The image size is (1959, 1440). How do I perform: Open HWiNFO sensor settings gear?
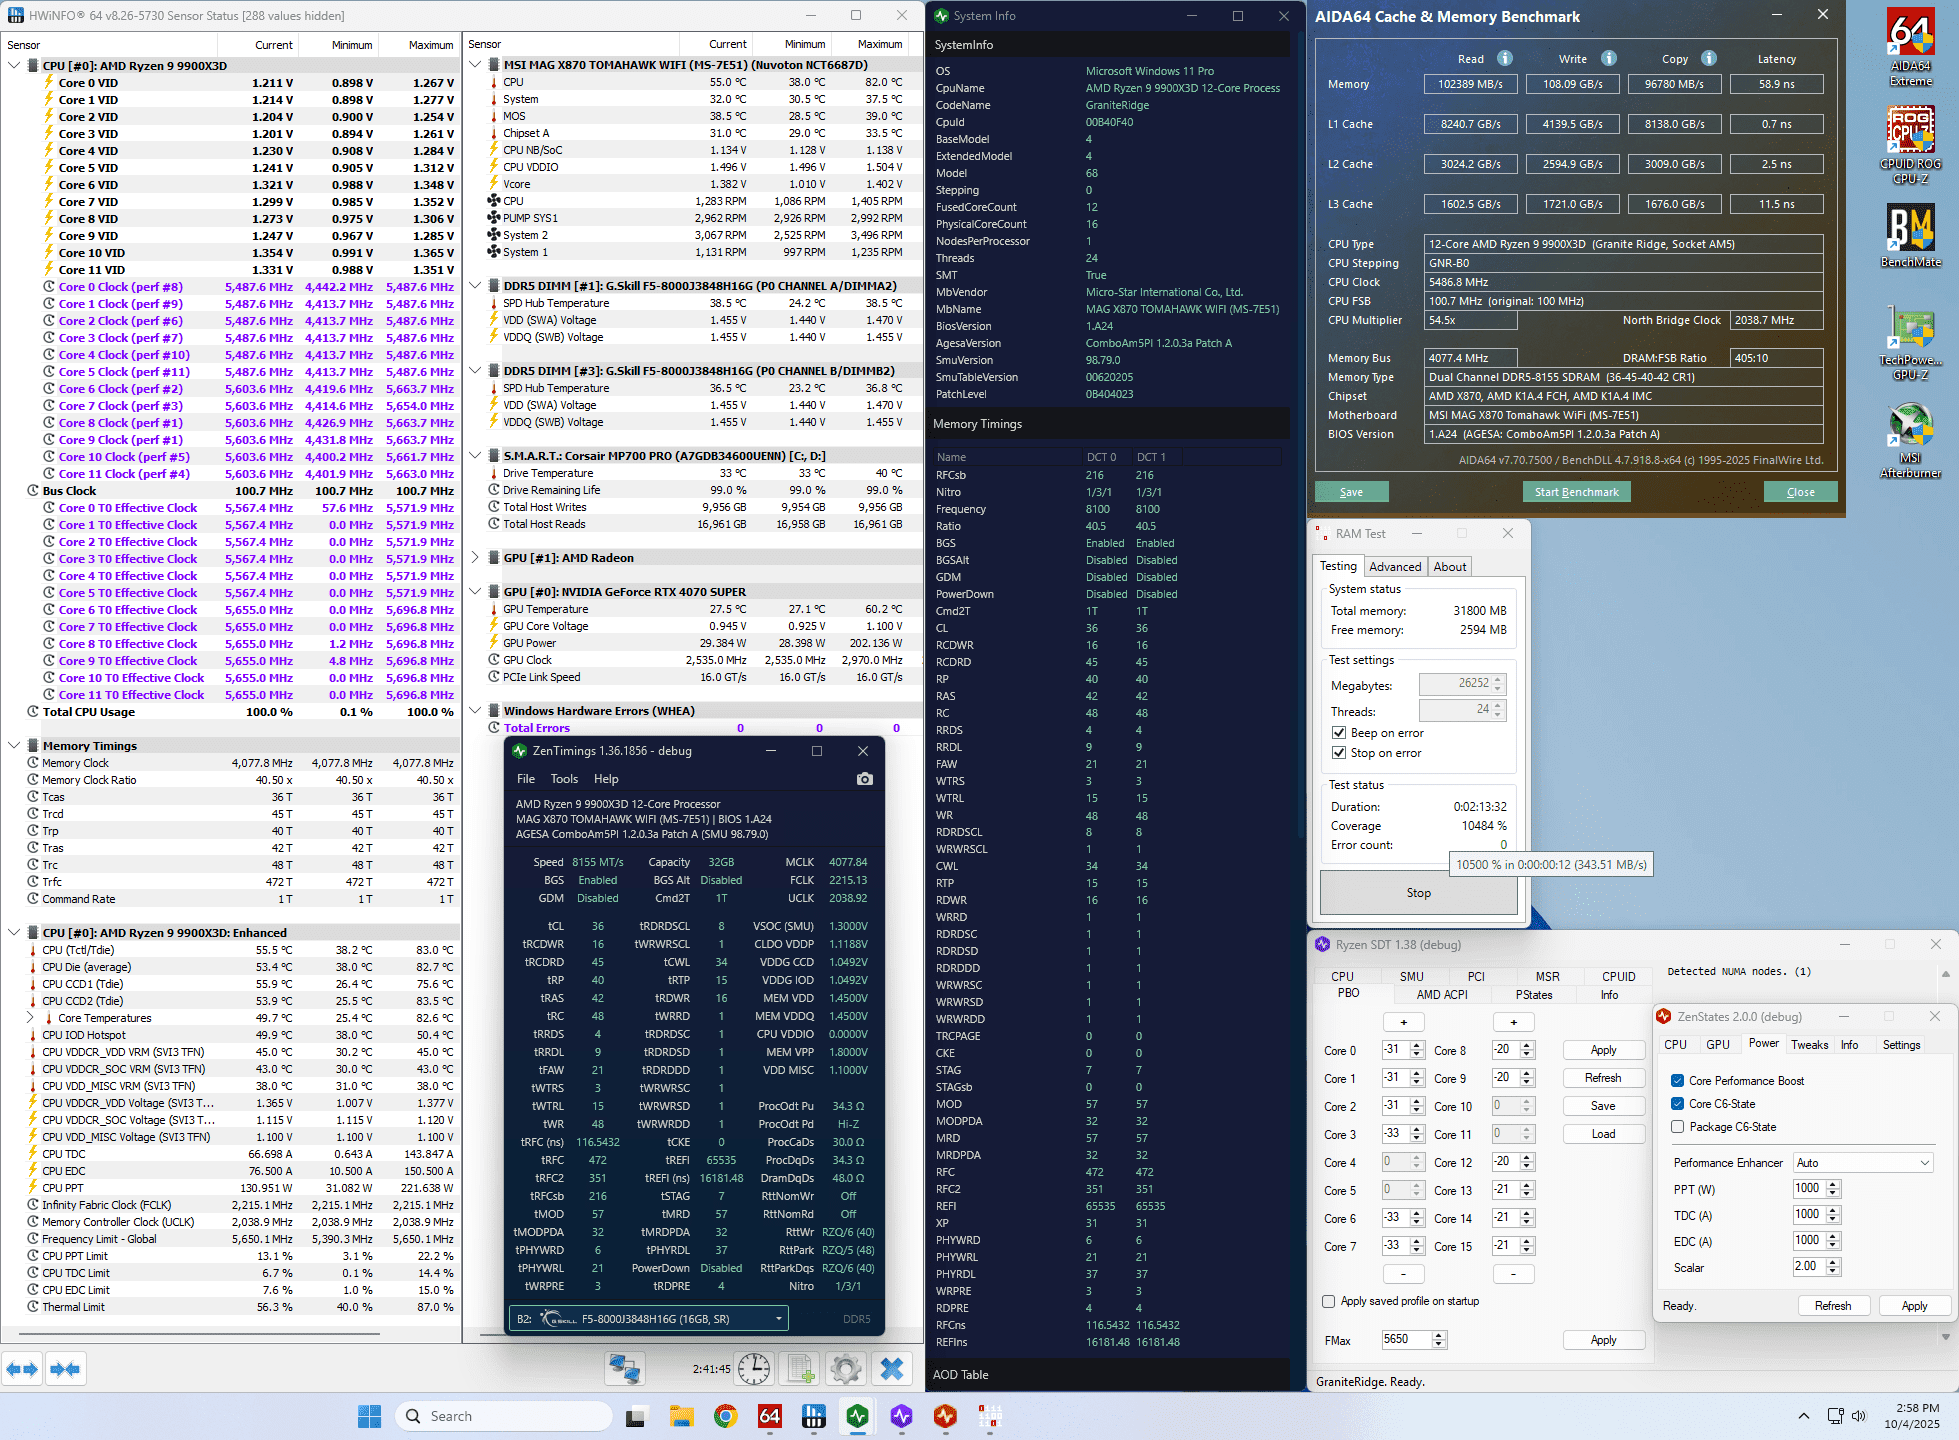(x=846, y=1368)
